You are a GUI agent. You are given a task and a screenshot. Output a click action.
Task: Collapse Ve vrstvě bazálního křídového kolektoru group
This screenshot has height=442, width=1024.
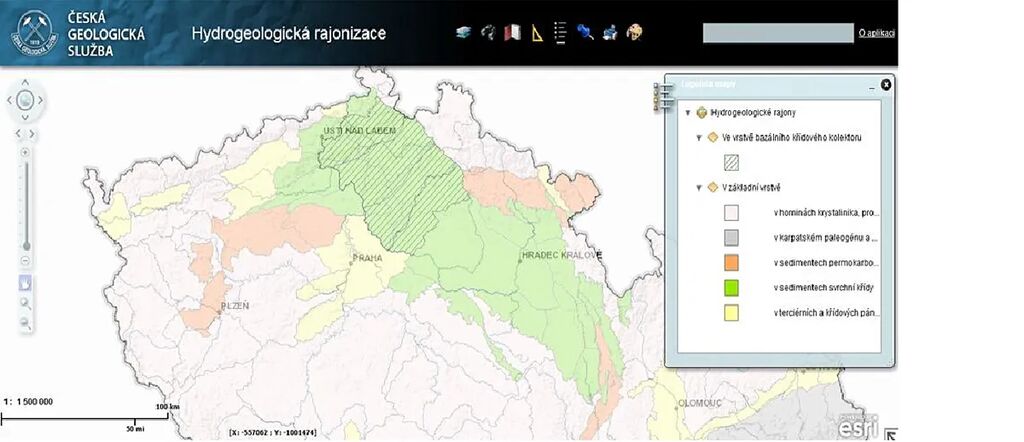[699, 137]
